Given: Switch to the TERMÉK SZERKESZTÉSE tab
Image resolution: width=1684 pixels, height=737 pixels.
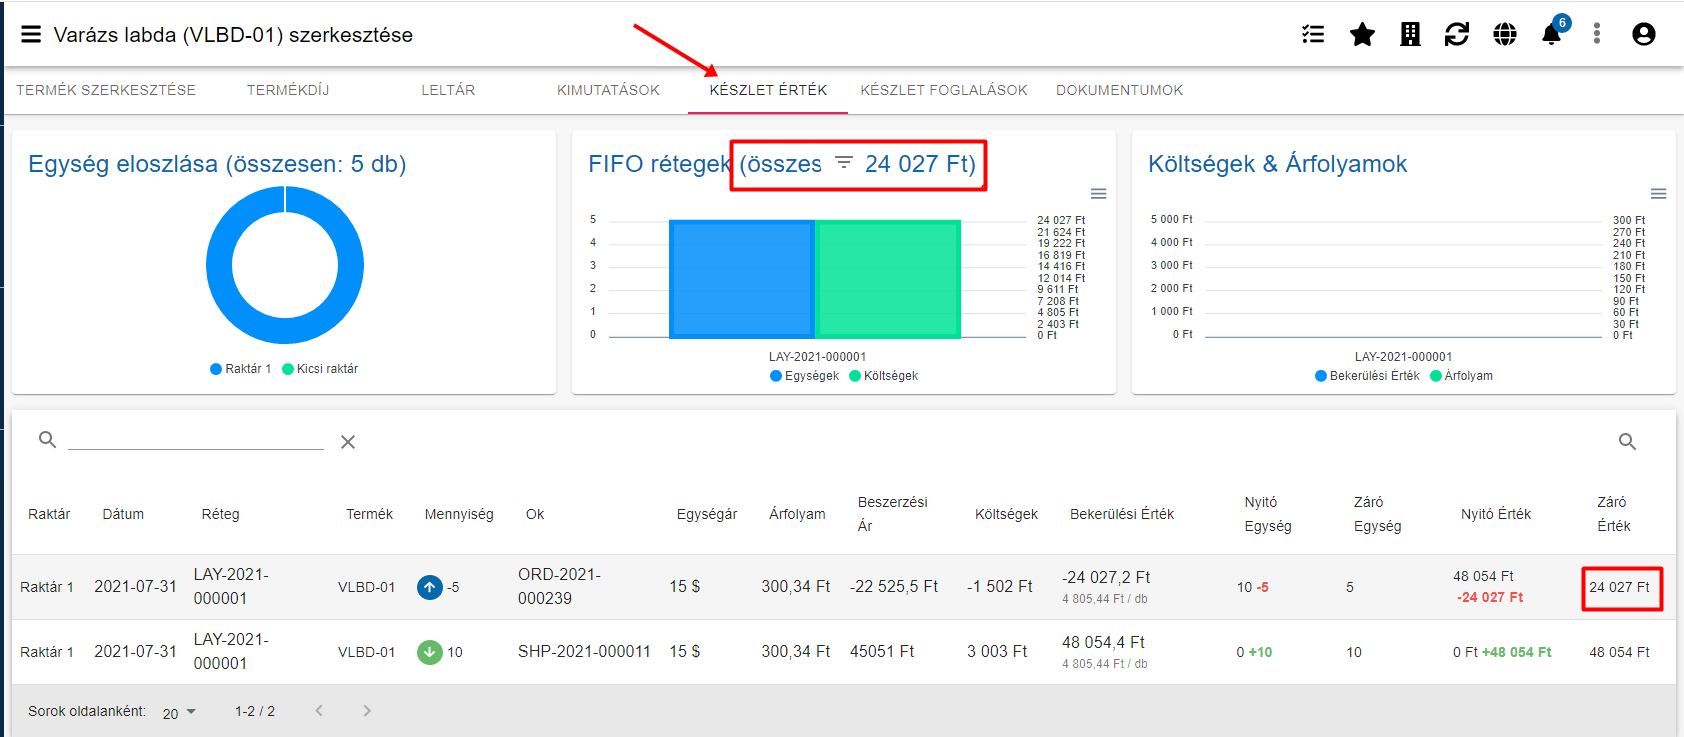Looking at the screenshot, I should click(x=106, y=90).
